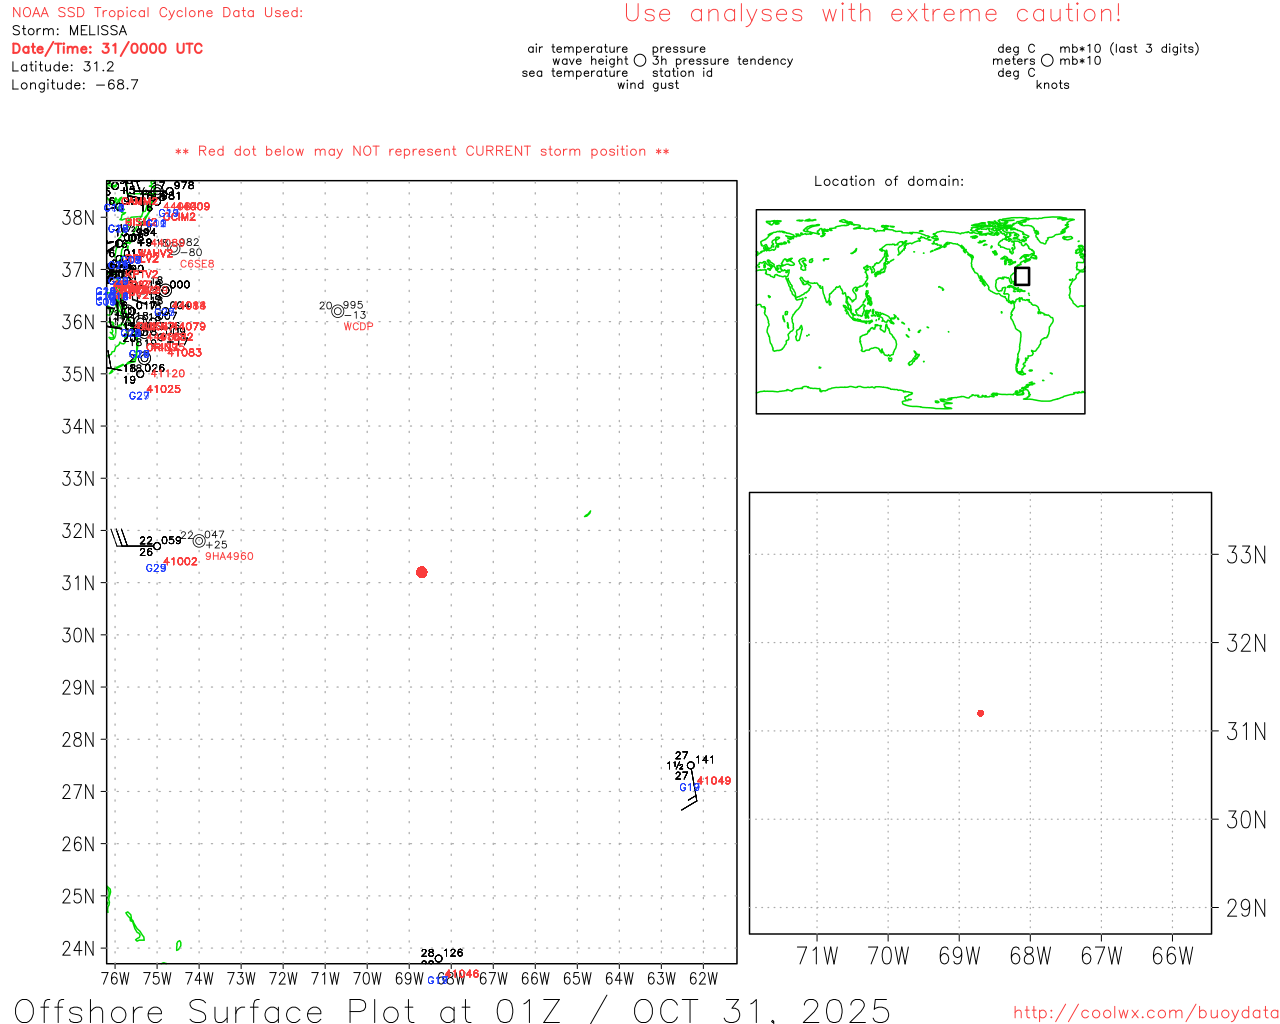This screenshot has height=1024, width=1280.
Task: Click 'Use analyses with extreme caution!' warning
Action: [x=873, y=14]
